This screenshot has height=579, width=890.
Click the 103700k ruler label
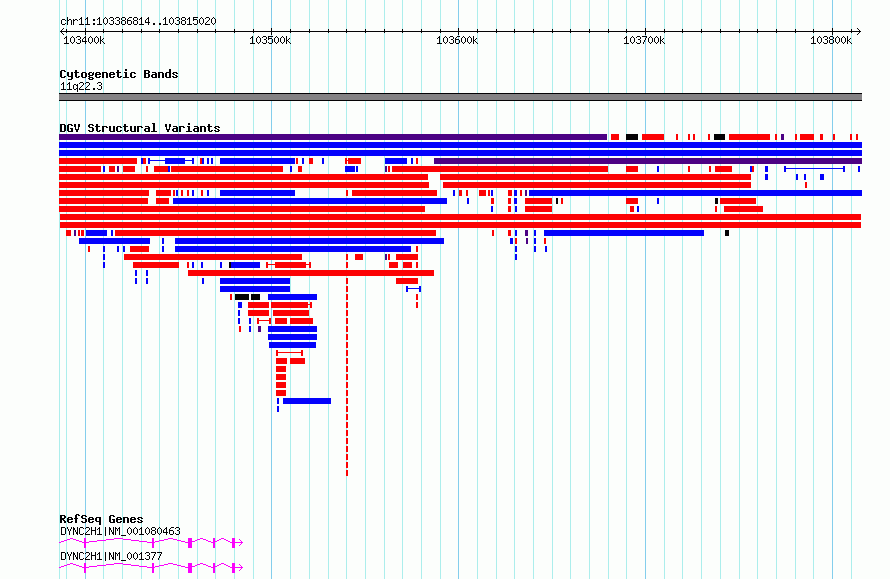point(644,40)
